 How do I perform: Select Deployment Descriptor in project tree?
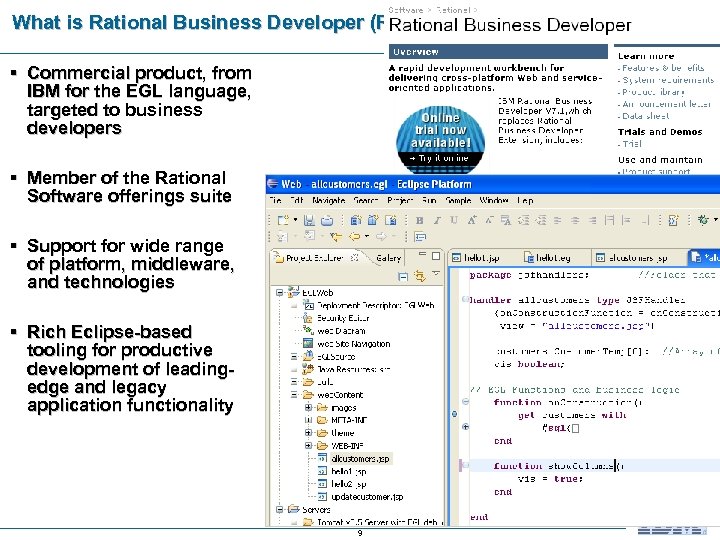pyautogui.click(x=376, y=305)
